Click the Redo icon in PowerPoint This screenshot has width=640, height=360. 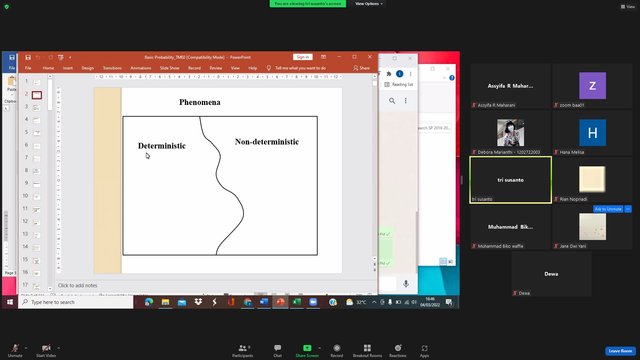coord(51,58)
